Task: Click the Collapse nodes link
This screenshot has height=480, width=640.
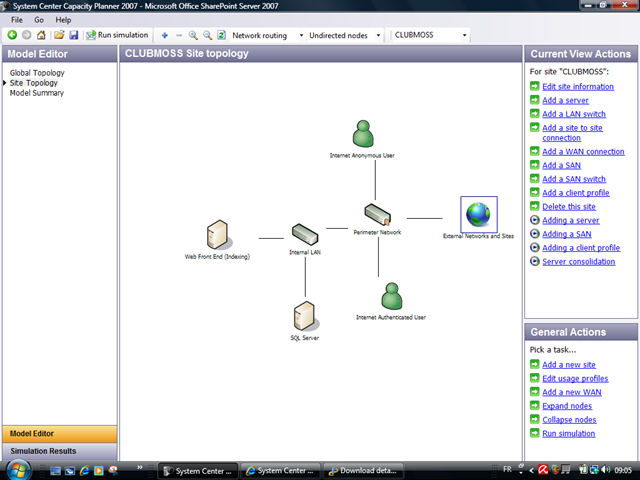Action: click(569, 420)
